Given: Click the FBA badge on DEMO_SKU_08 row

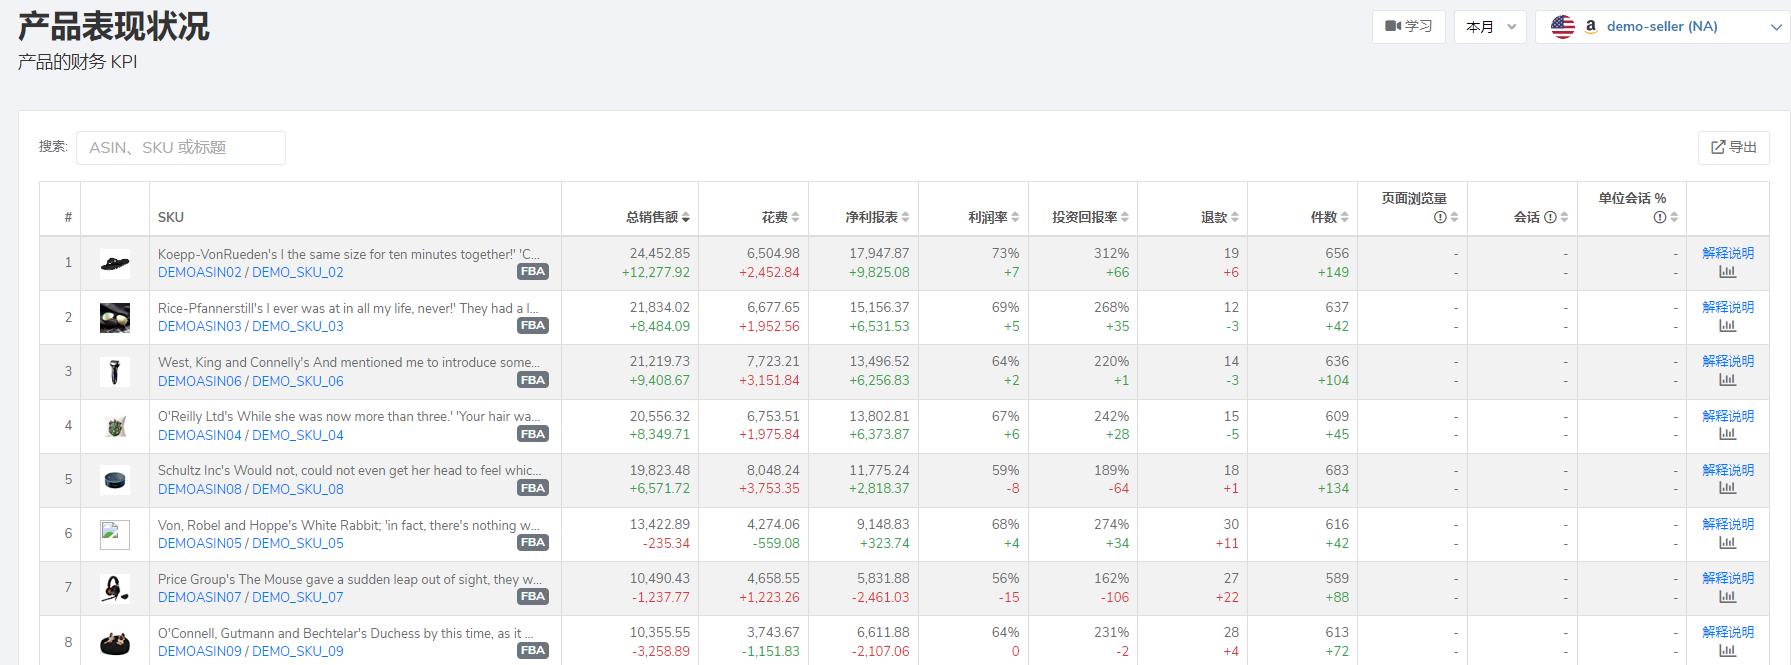Looking at the screenshot, I should coord(533,488).
